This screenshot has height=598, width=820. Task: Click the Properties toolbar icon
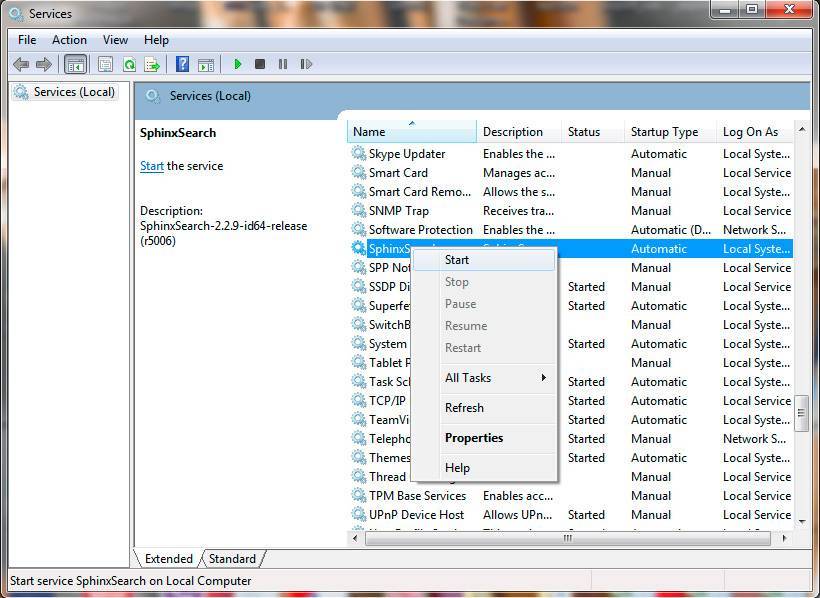tap(105, 64)
